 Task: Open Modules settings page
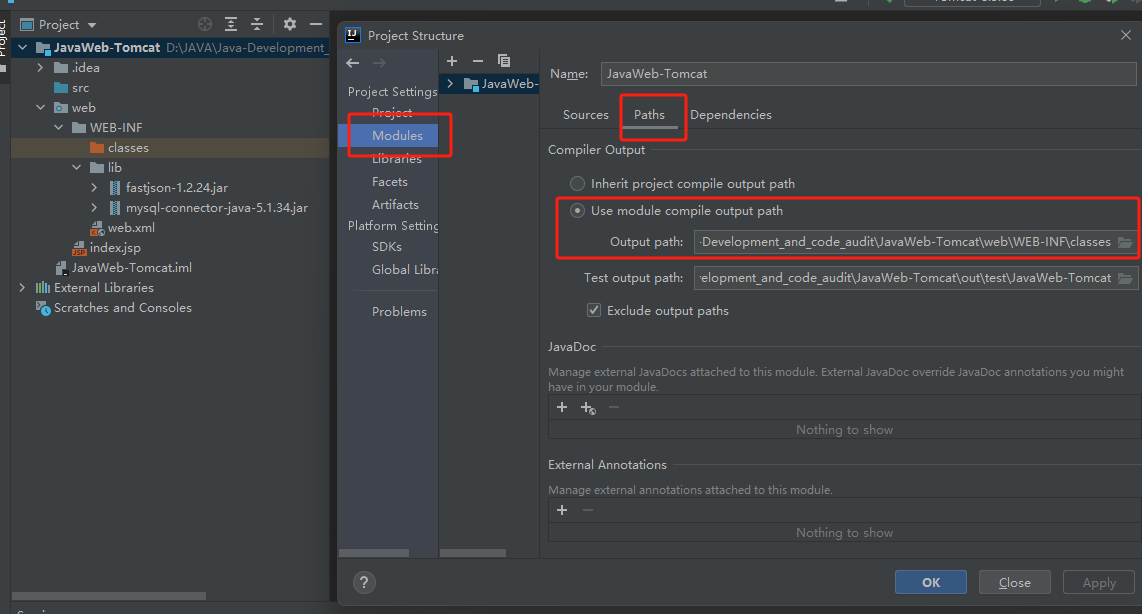pos(397,135)
